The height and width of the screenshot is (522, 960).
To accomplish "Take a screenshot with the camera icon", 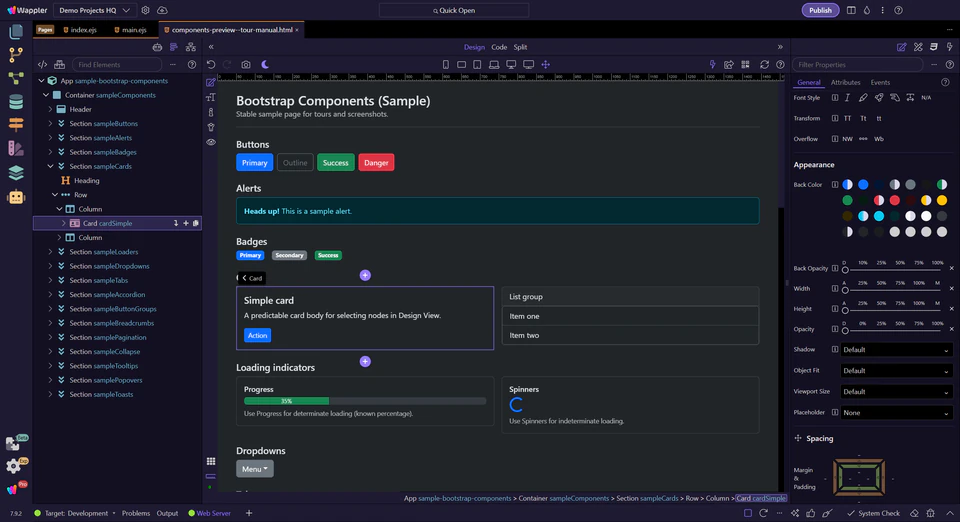I will (x=246, y=64).
